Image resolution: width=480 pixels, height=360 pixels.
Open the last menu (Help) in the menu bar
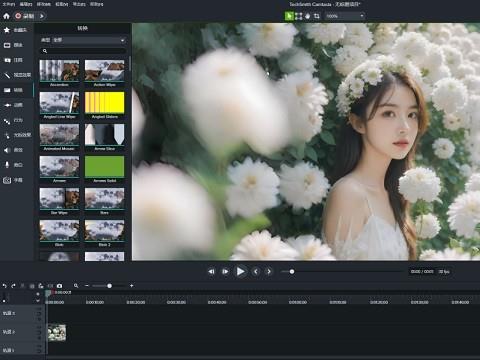pyautogui.click(x=97, y=4)
